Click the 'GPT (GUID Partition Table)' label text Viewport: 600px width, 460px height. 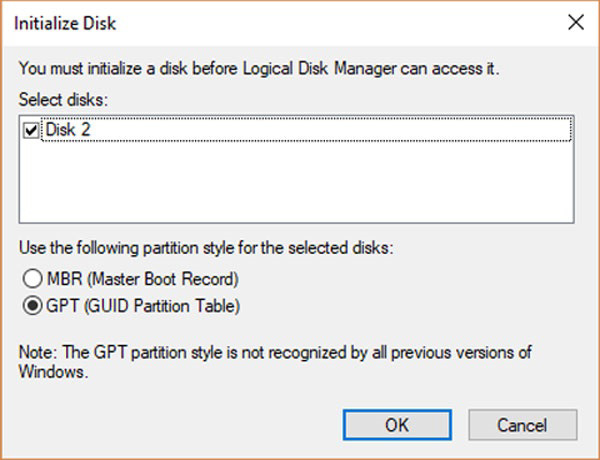point(141,304)
